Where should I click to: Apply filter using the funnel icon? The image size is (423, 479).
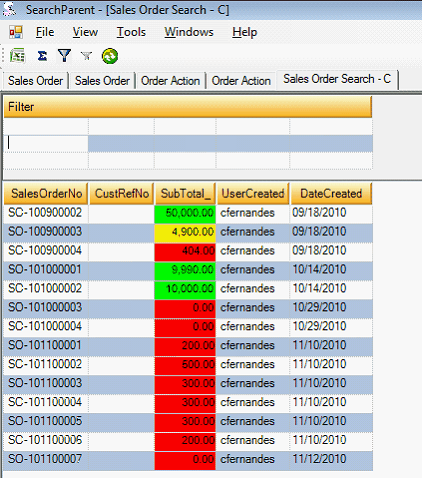[64, 56]
